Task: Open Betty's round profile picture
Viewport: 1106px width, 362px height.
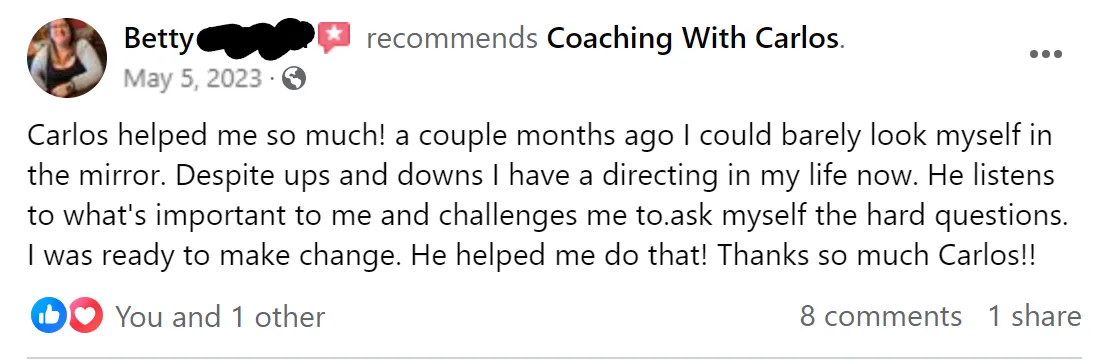Action: point(67,58)
